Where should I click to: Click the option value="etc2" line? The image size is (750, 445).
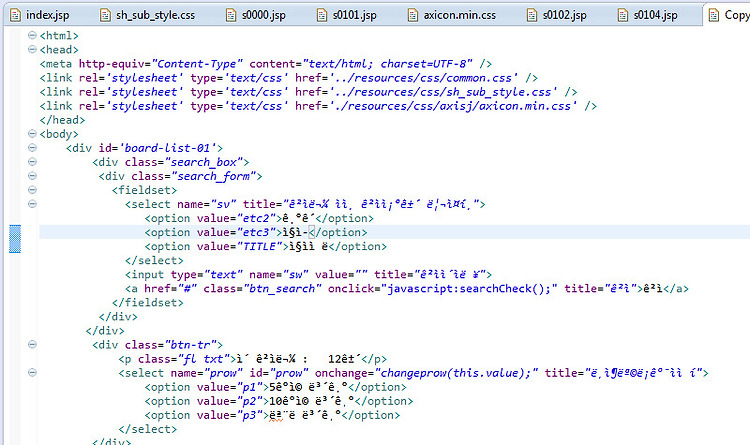[259, 218]
